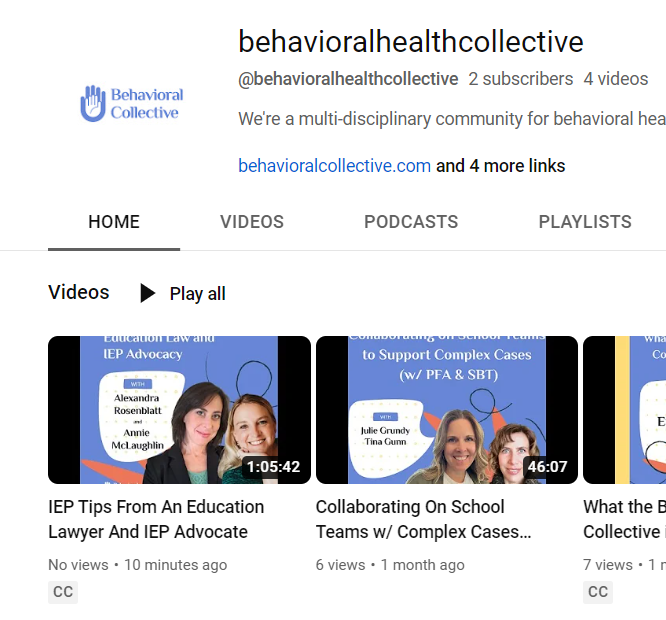Click the CC badge under IEP Tips video
666x620 pixels.
point(63,592)
